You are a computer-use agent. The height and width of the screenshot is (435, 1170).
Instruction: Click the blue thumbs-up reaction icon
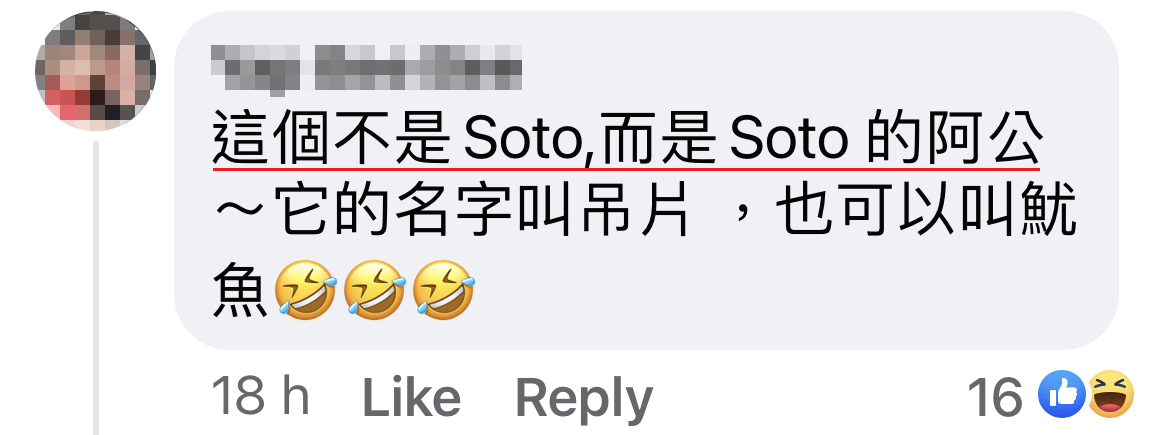click(1062, 394)
